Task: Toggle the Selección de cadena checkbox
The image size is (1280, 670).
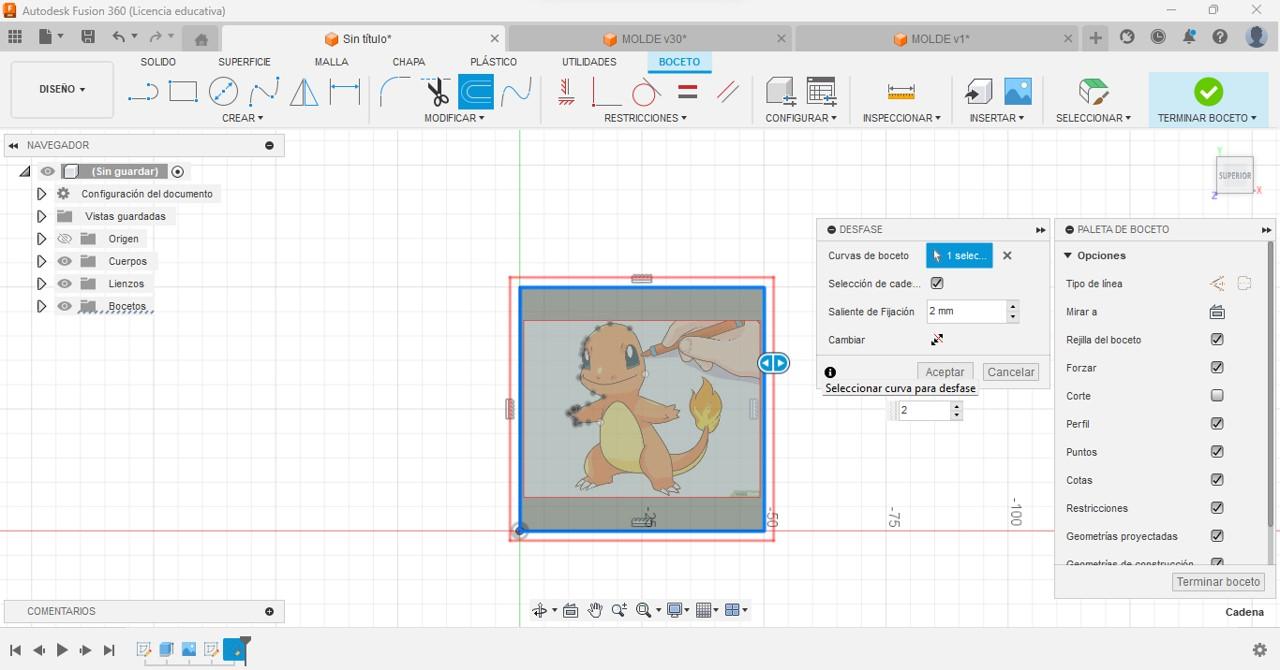Action: pos(937,284)
